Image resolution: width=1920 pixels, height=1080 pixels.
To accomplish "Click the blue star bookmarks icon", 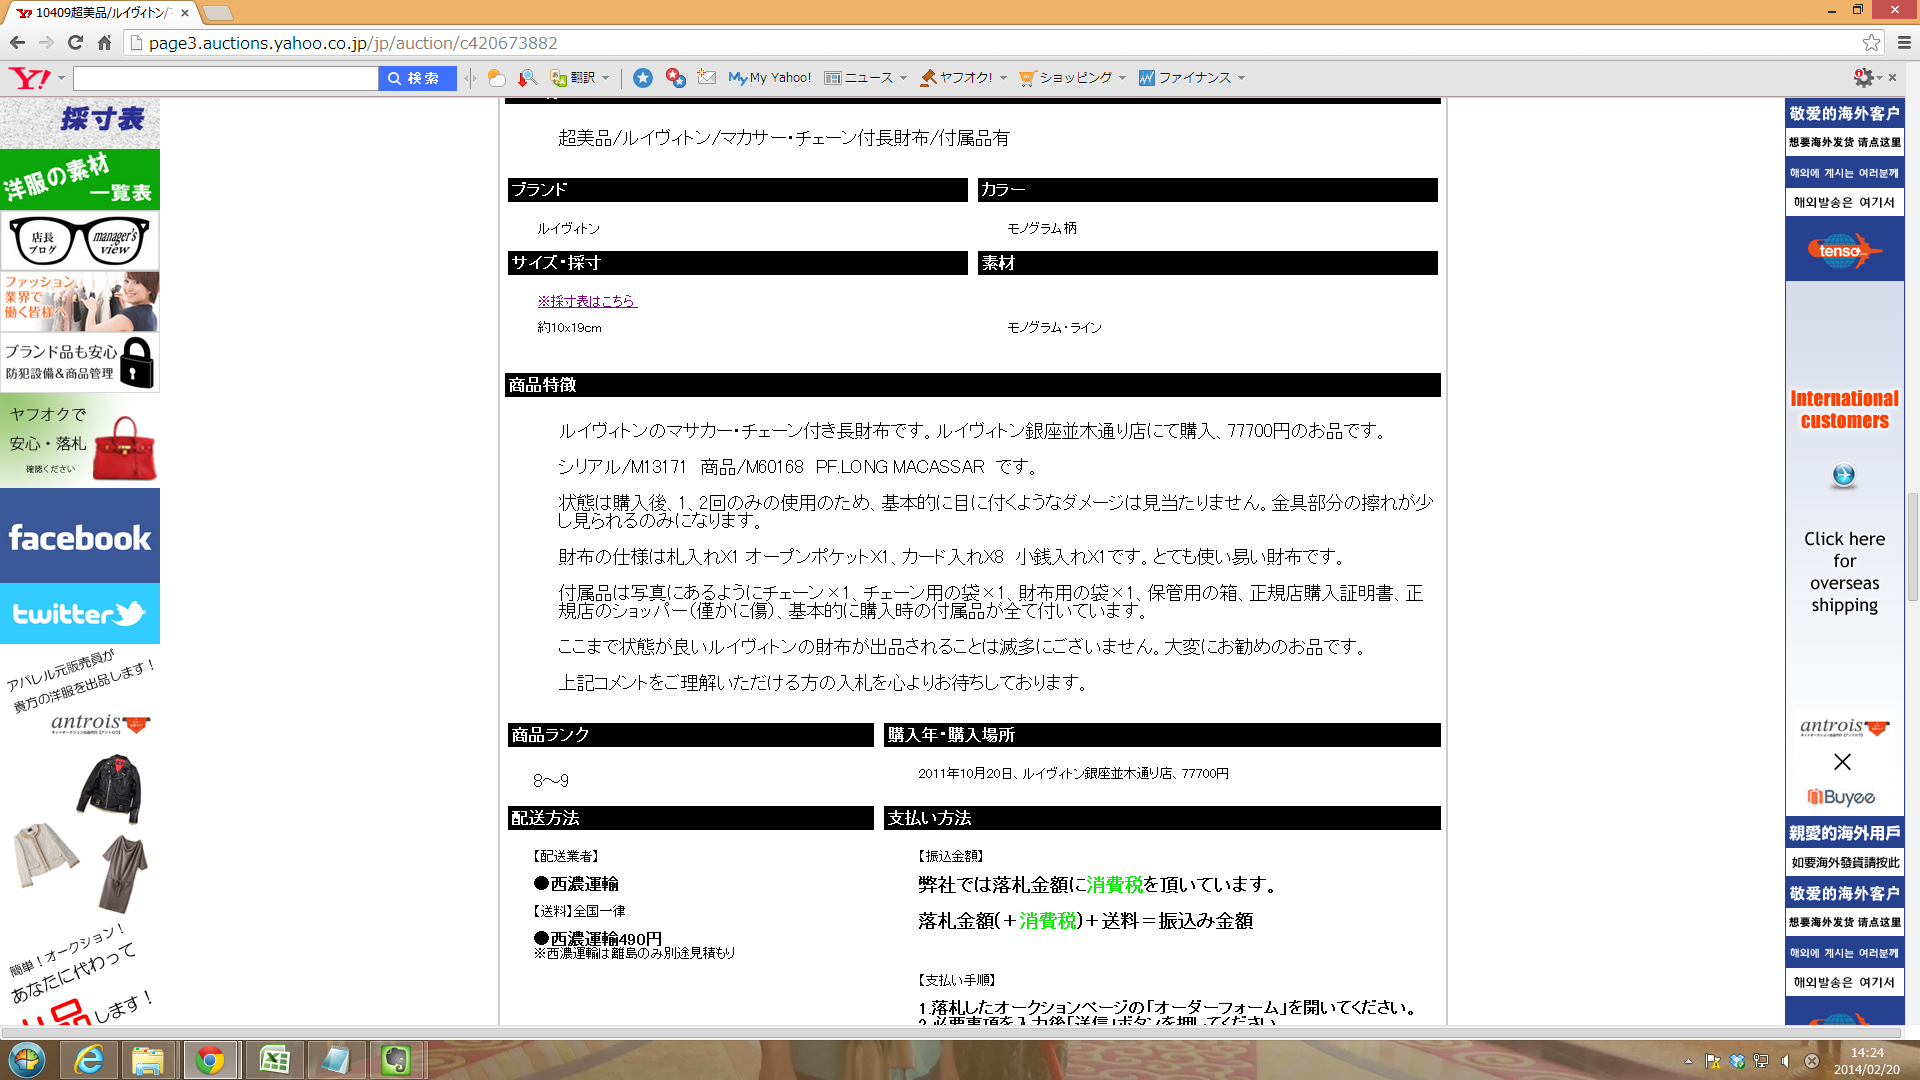I will coord(643,77).
